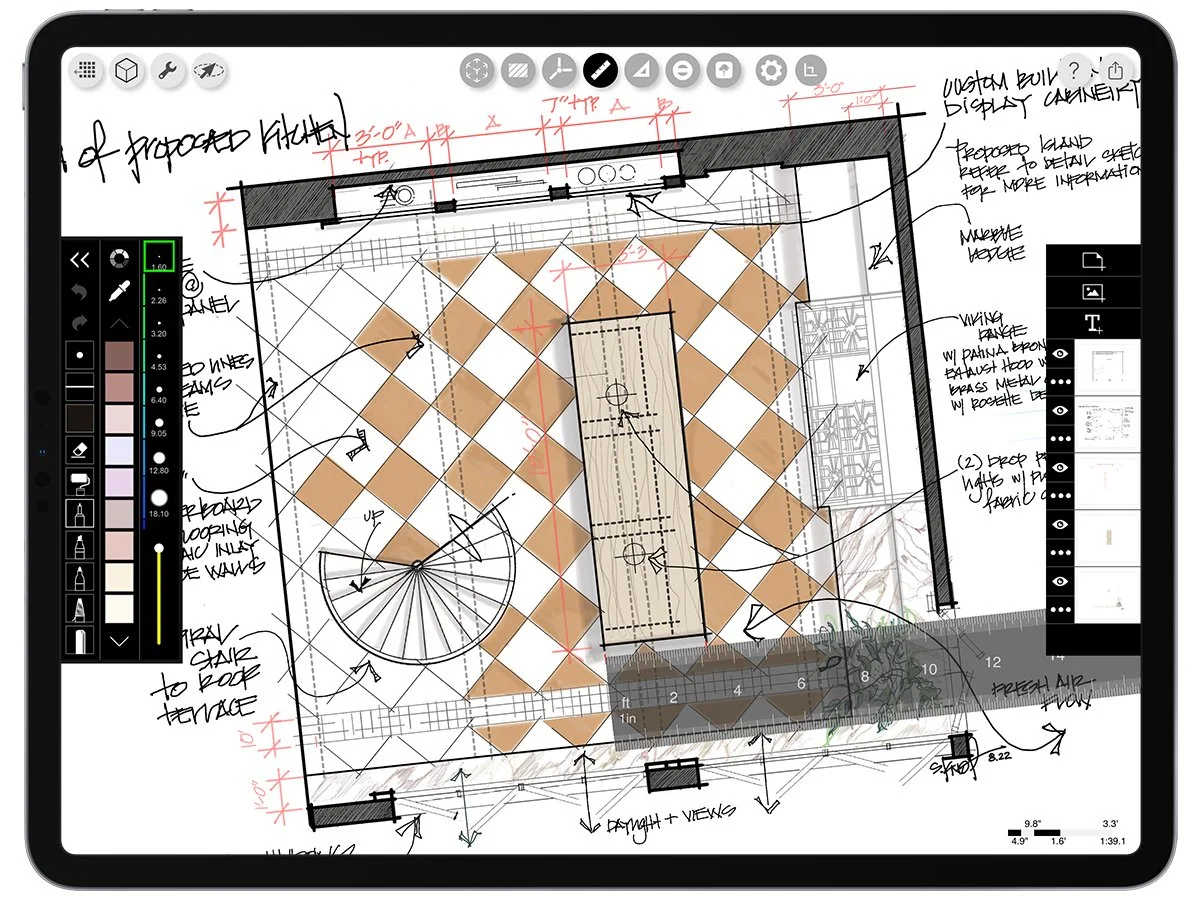The image size is (1200, 900).
Task: Choose the top mauve-brown color swatch
Action: pyautogui.click(x=119, y=355)
